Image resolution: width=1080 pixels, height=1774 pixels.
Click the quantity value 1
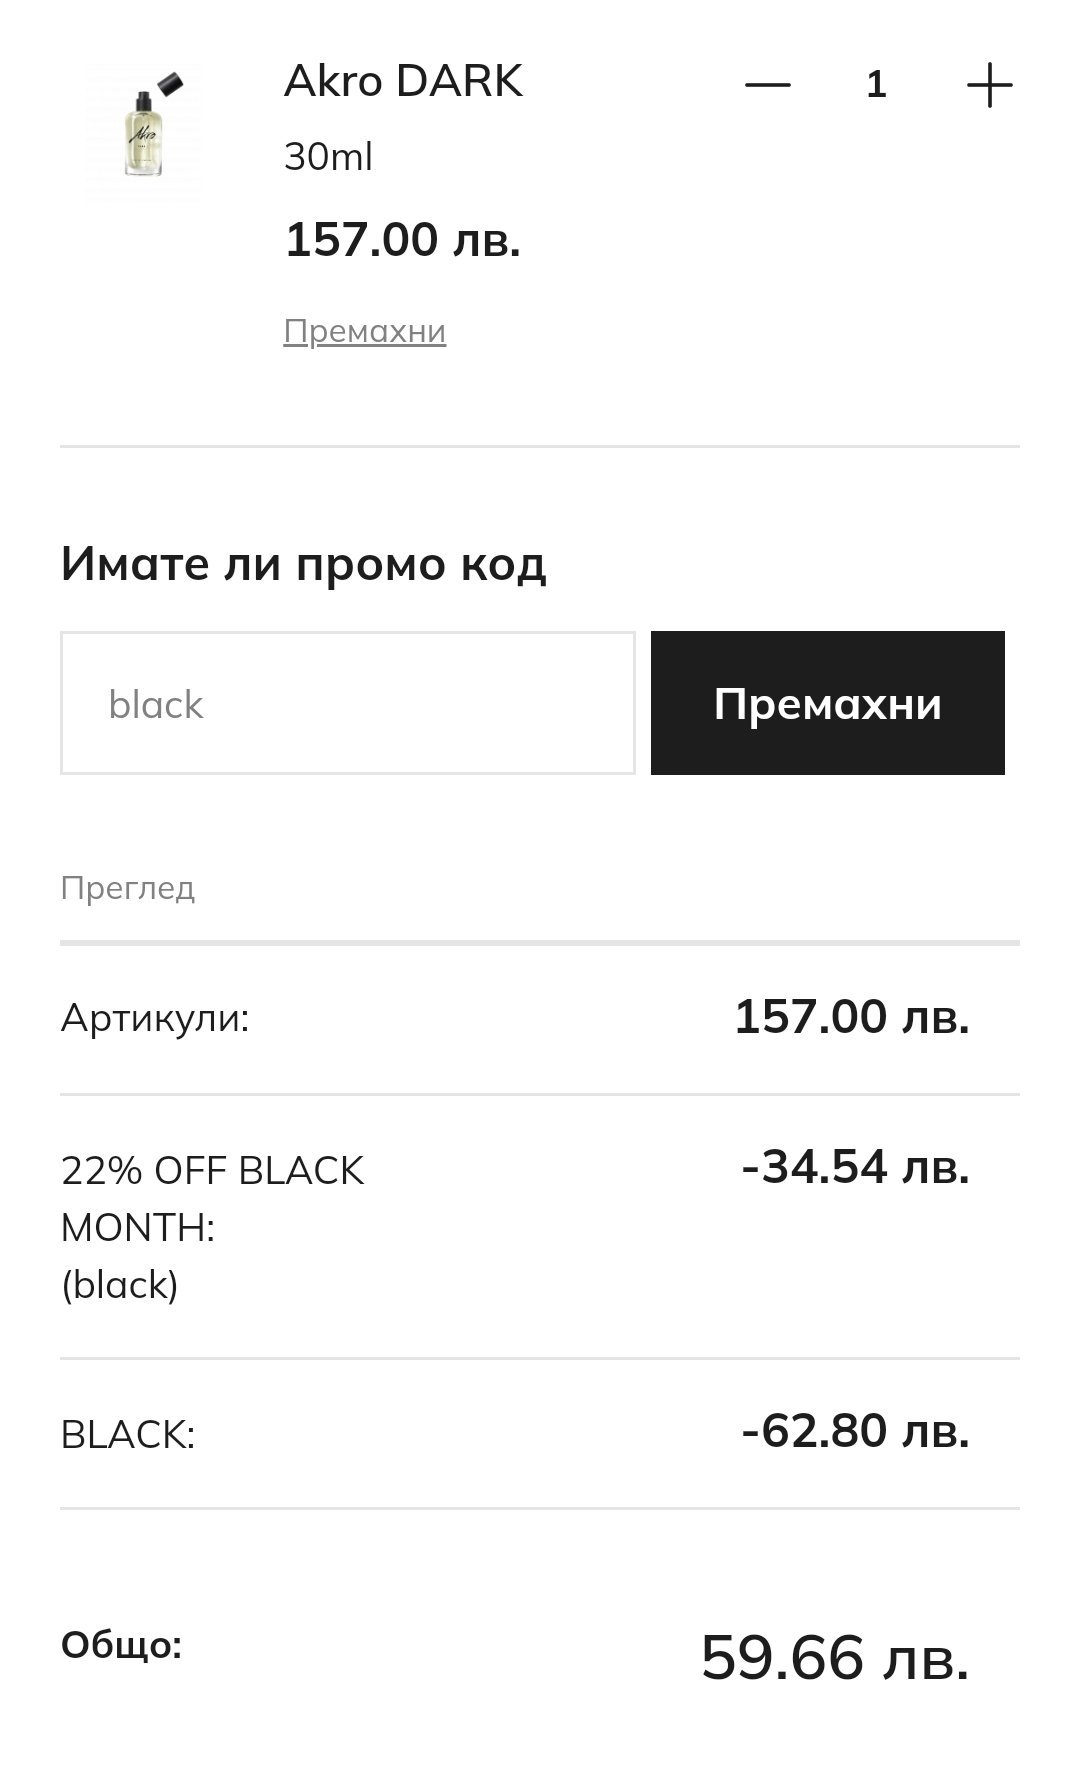point(876,85)
